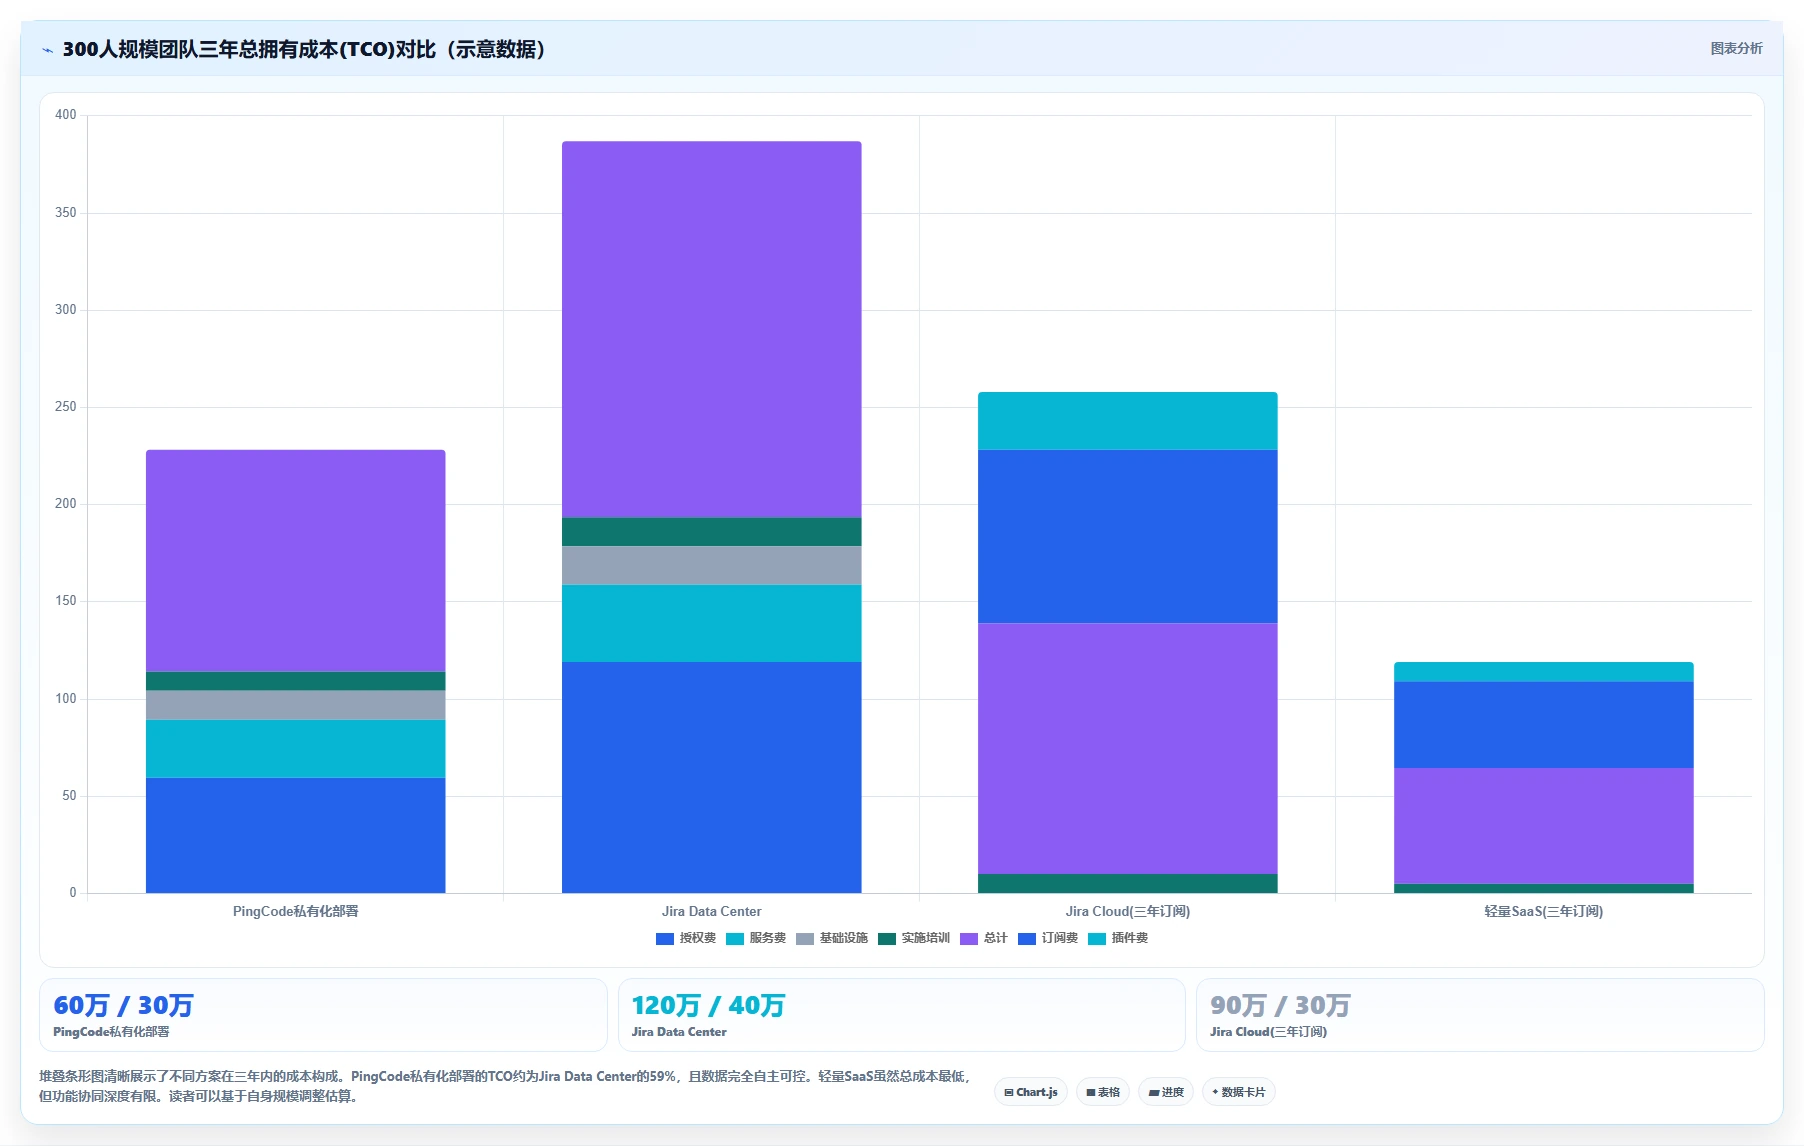
Task: Select the gray segment of the Jira Data Center bar
Action: [x=711, y=565]
